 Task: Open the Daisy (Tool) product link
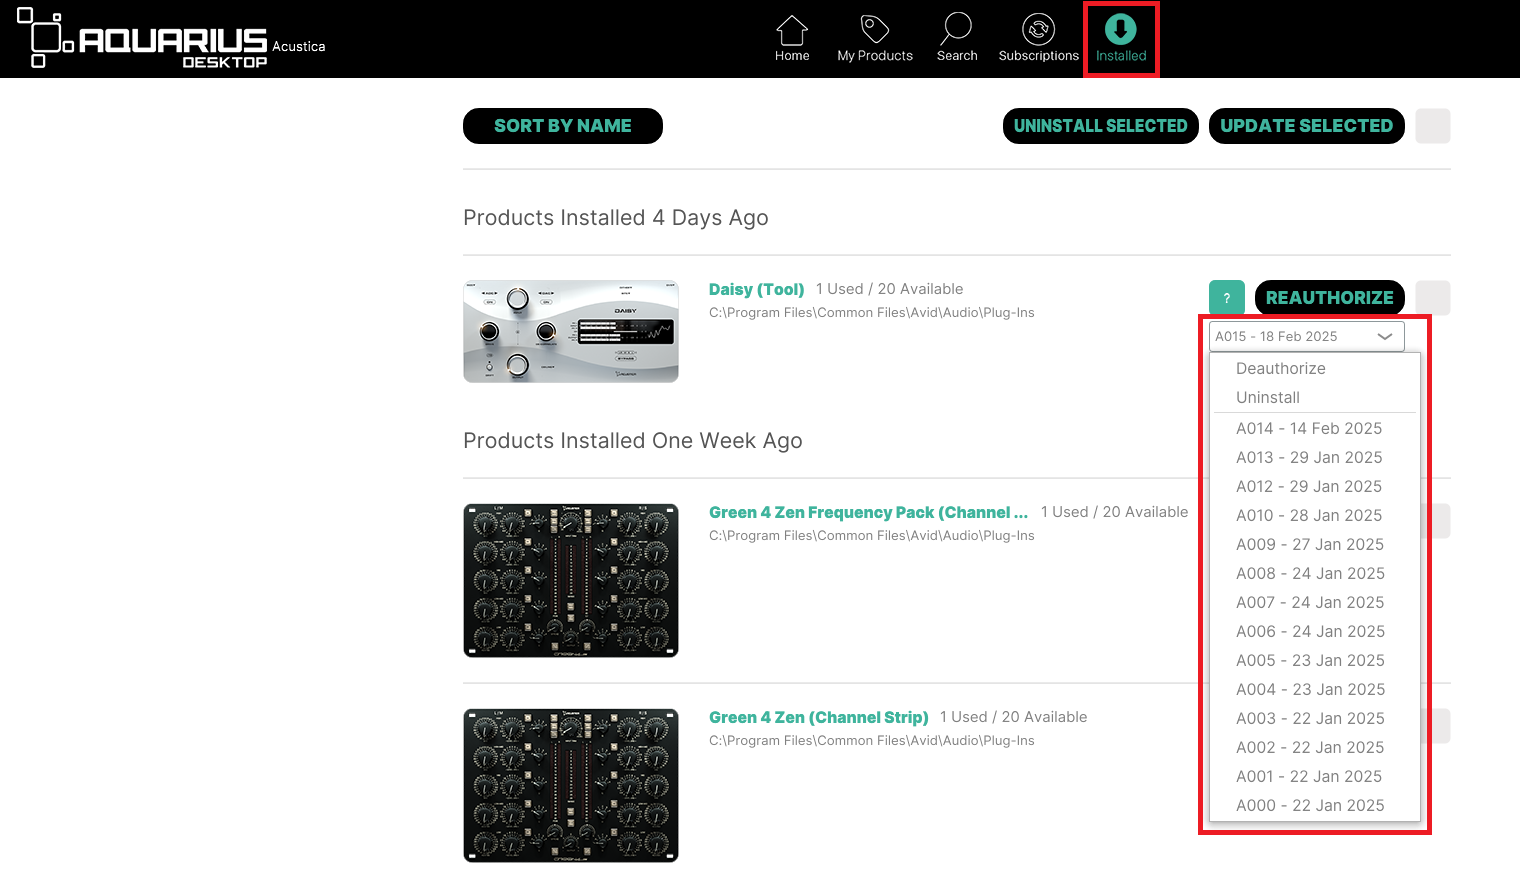pos(756,289)
